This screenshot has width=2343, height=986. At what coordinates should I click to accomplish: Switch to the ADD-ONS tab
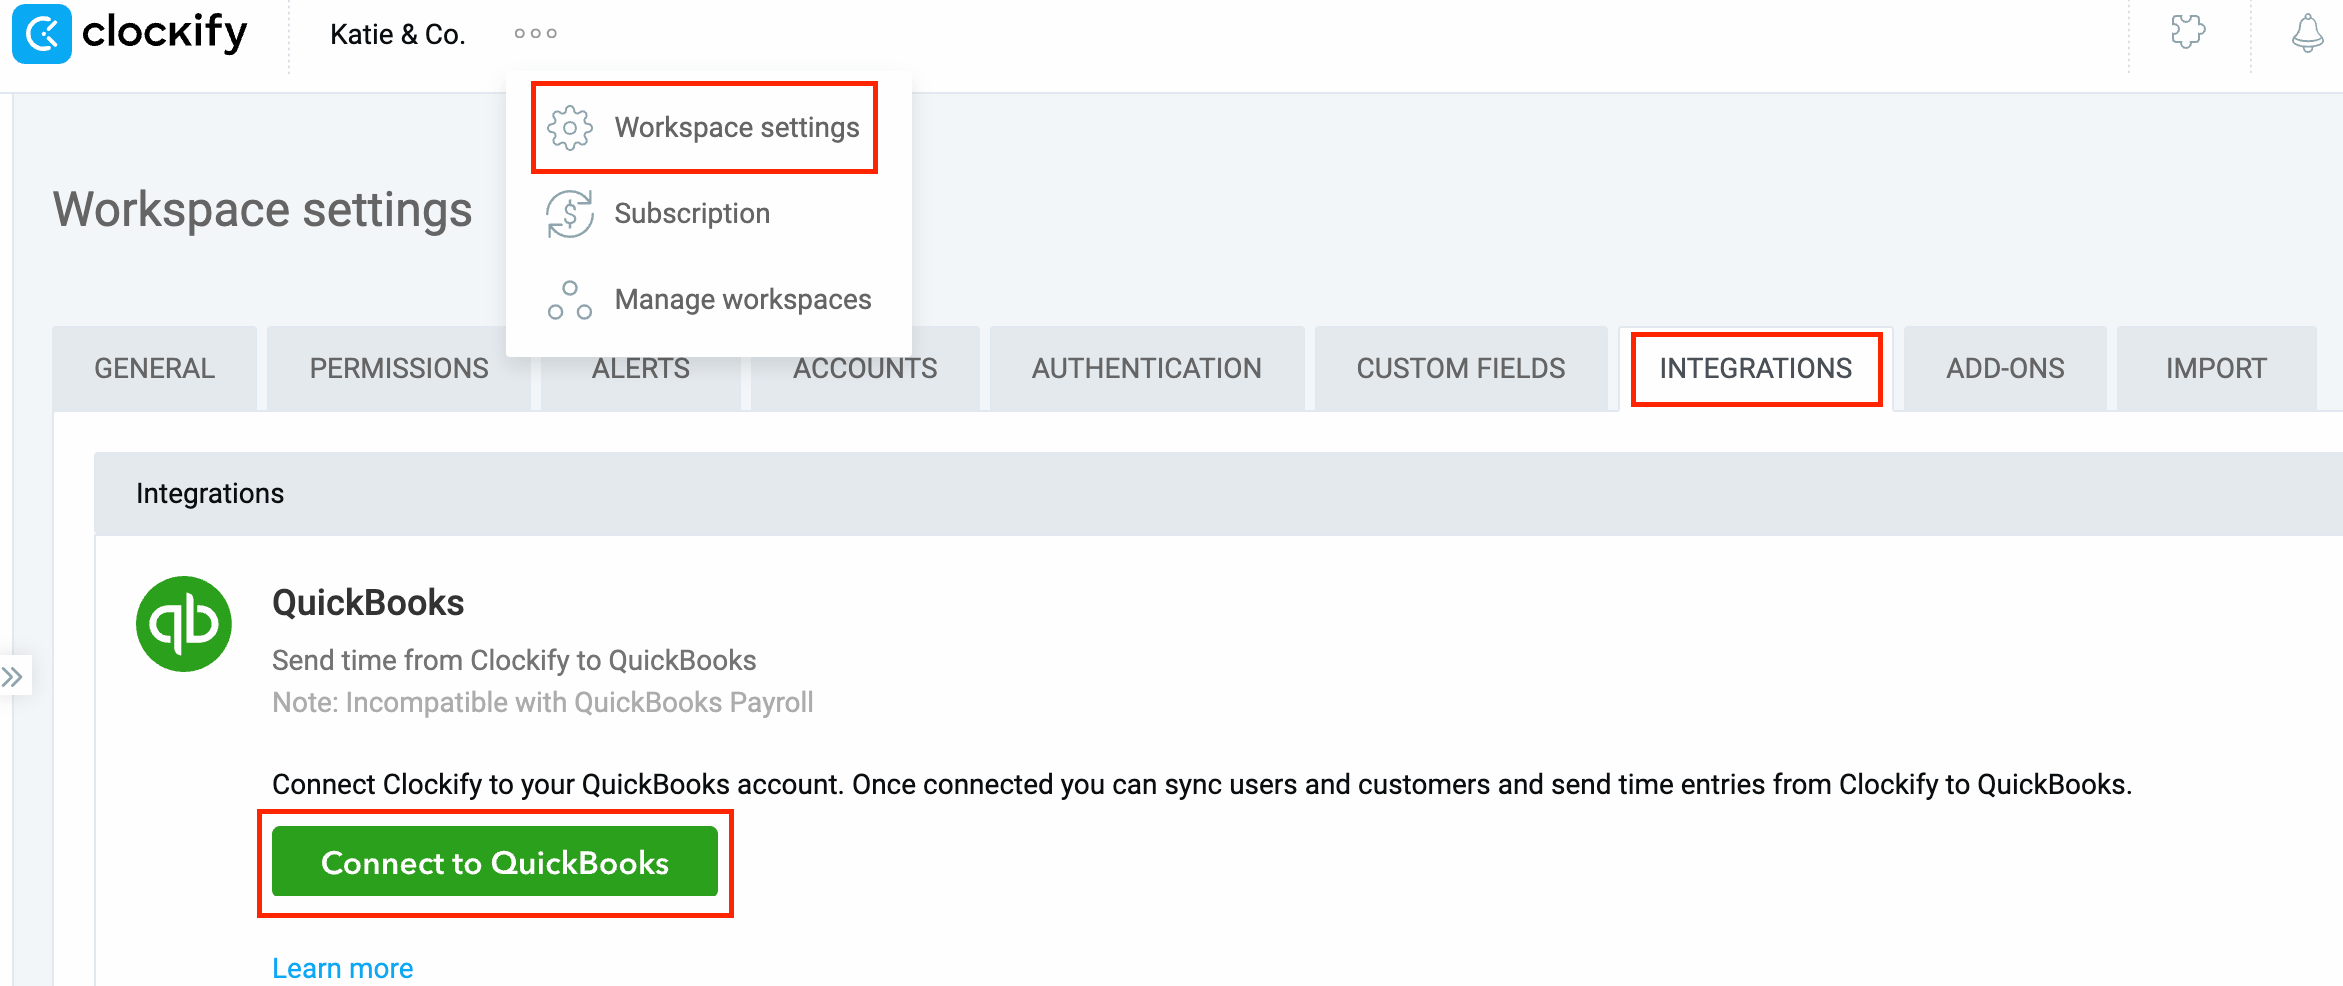tap(2004, 368)
